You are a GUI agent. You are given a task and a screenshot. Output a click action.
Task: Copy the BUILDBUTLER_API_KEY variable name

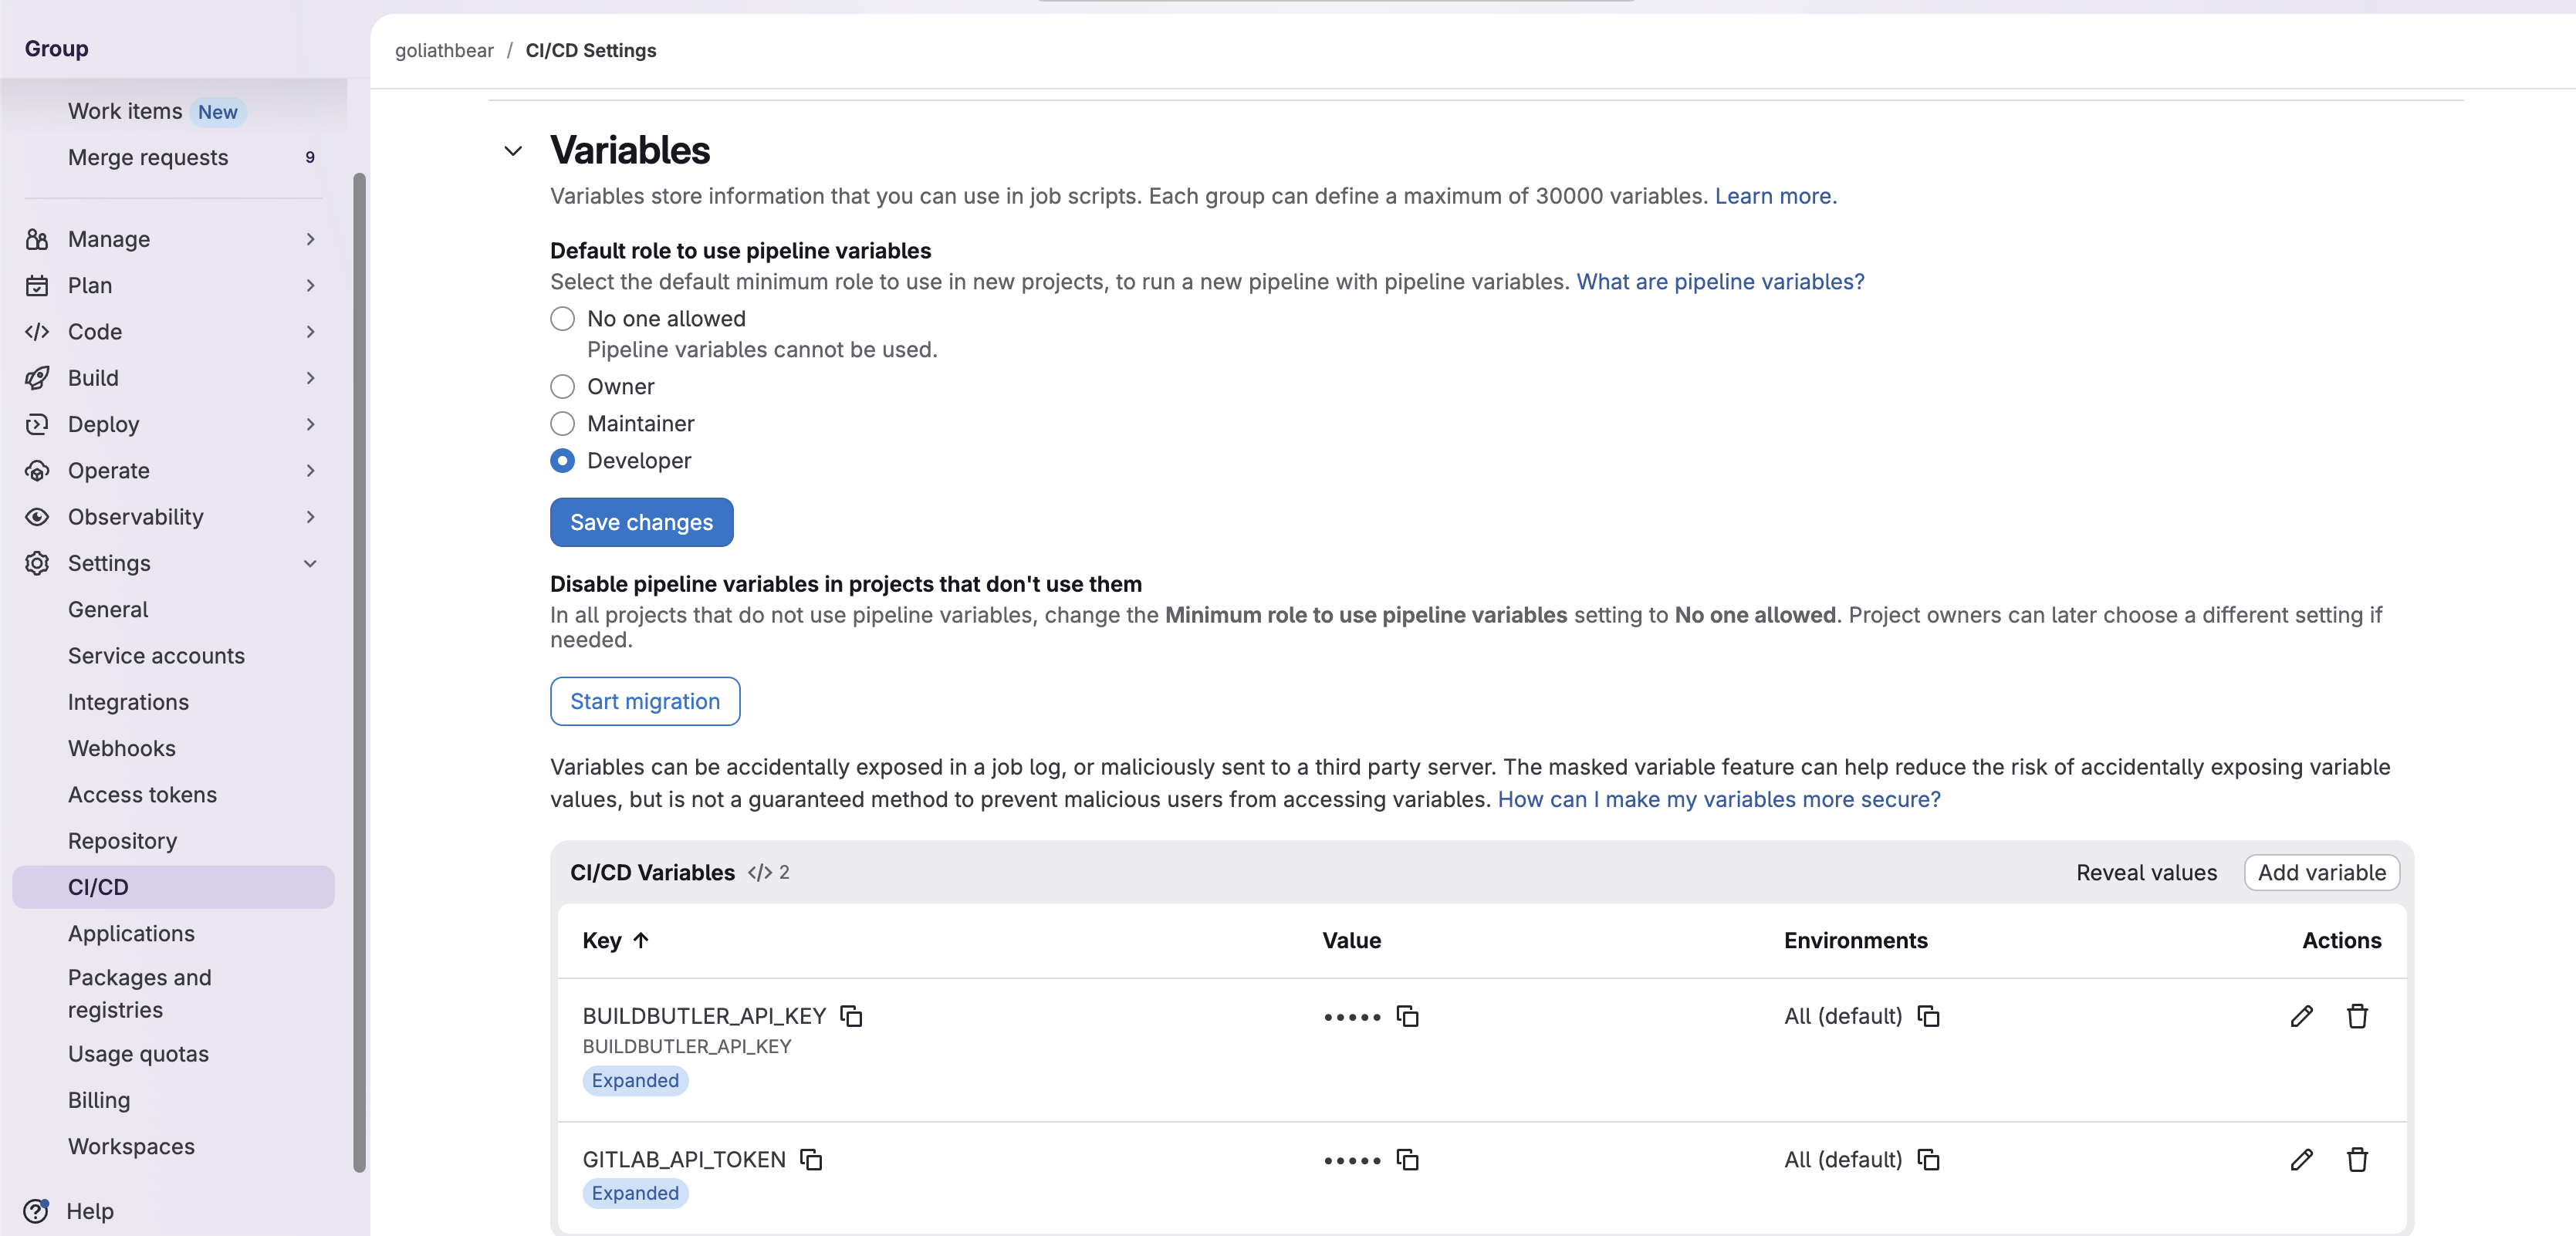click(851, 1016)
